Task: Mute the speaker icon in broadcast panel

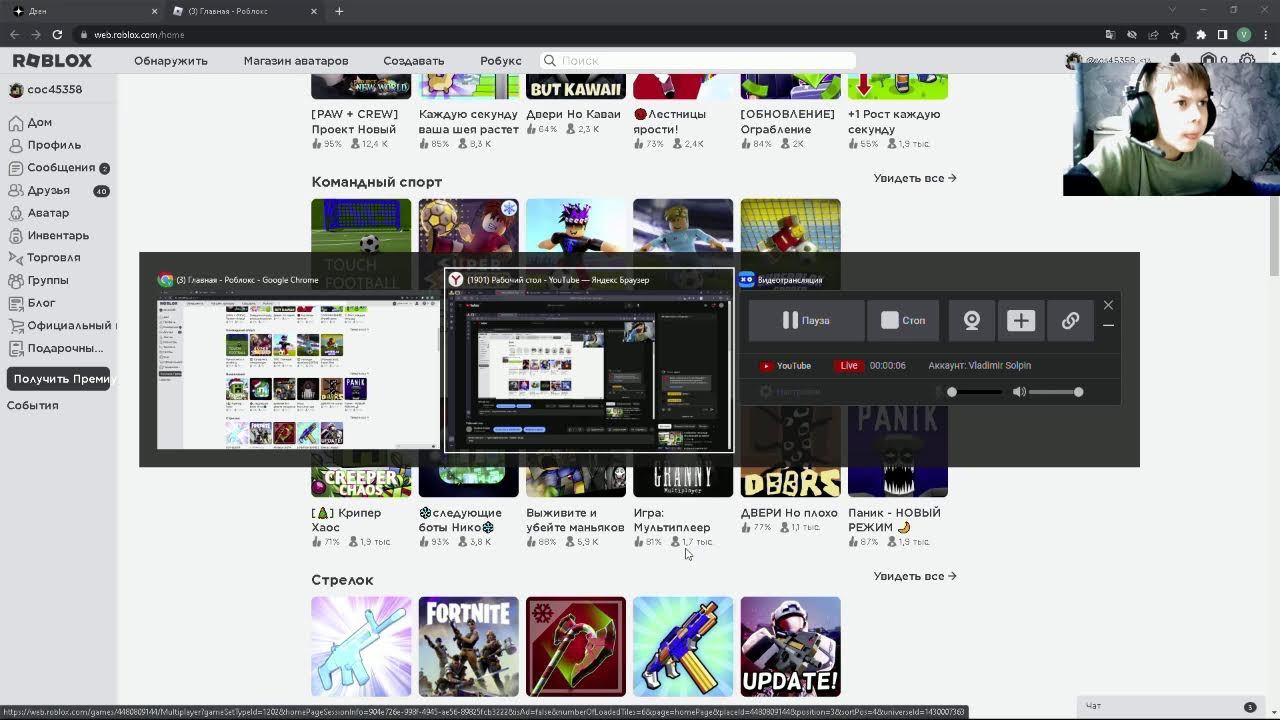Action: tap(1018, 392)
